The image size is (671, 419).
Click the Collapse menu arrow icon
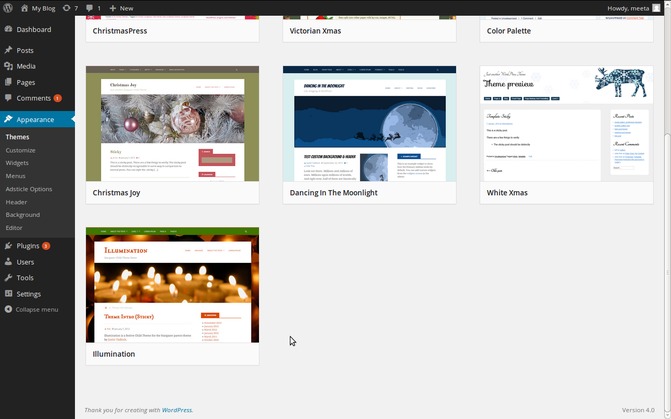coord(8,309)
